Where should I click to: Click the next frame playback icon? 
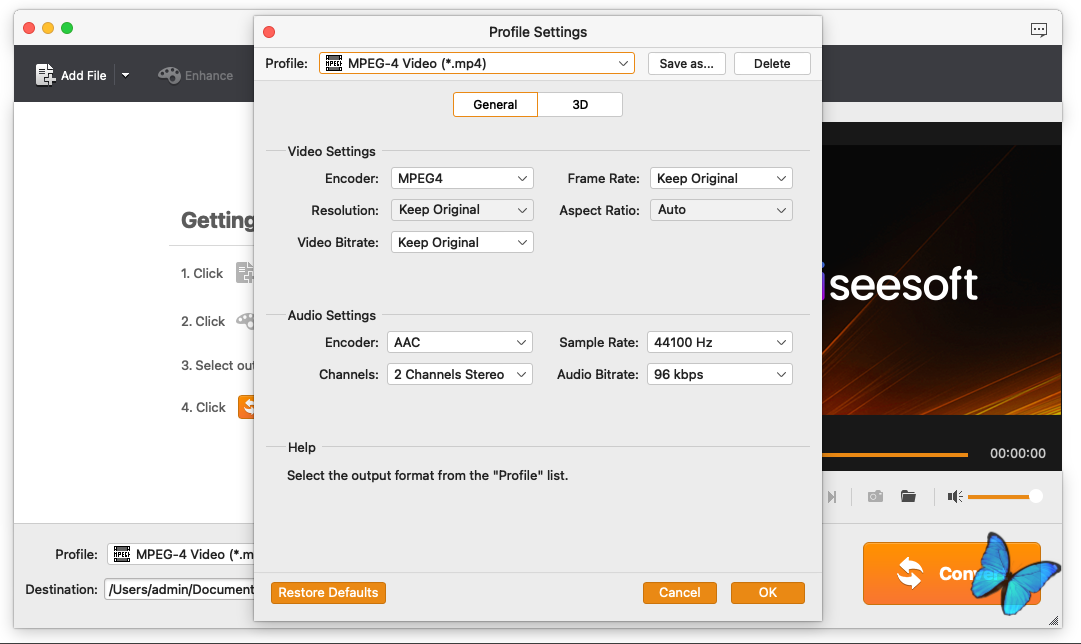point(832,496)
